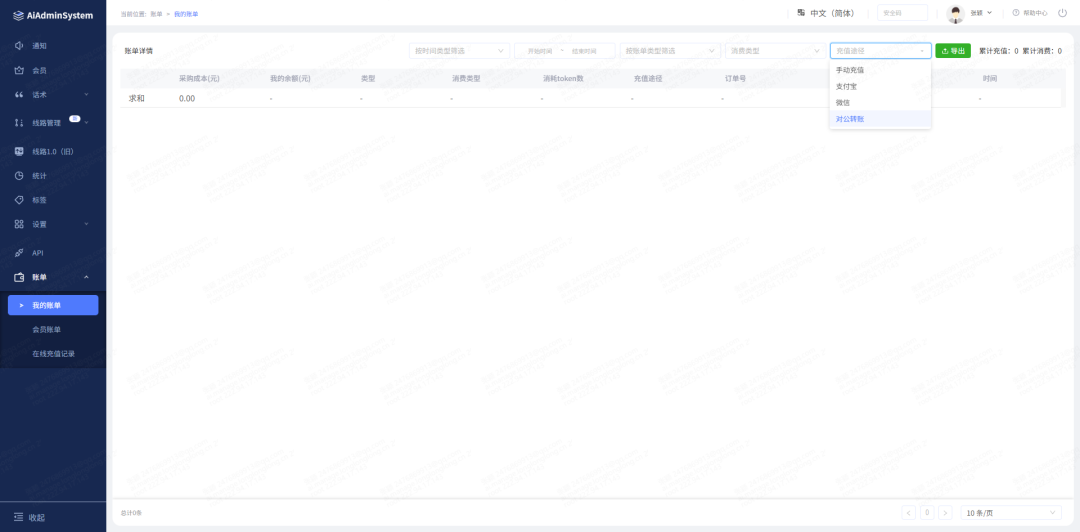Click the 安全码 input field

click(901, 13)
